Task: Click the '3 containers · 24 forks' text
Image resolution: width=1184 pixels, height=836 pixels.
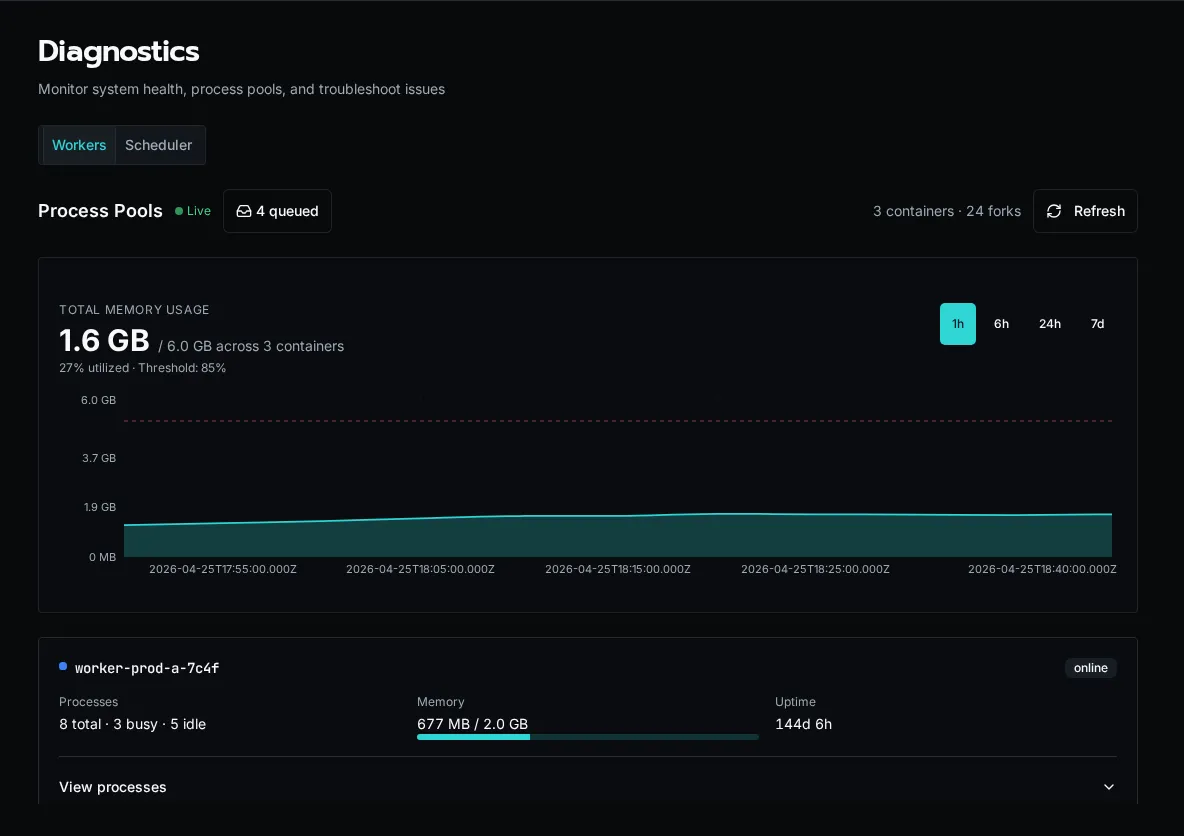Action: (947, 211)
